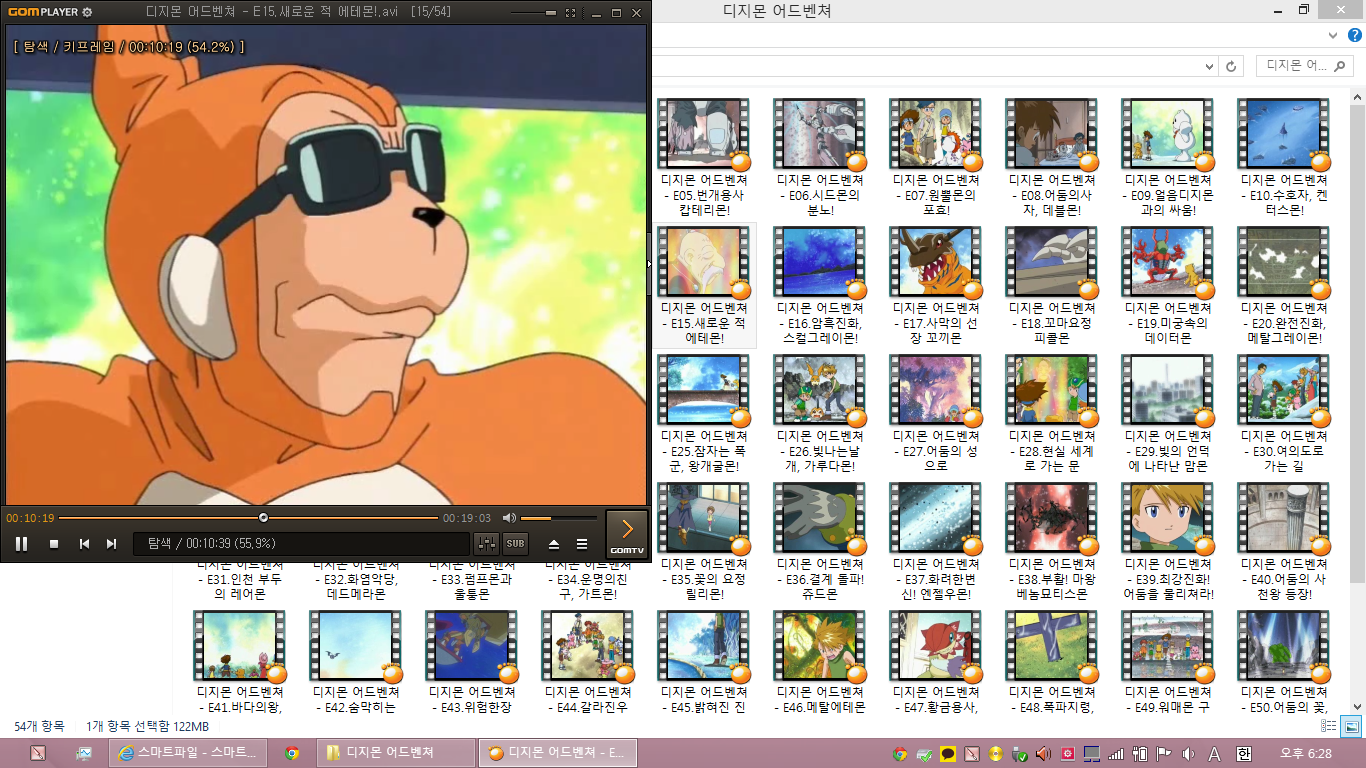Viewport: 1366px width, 768px height.
Task: Select video E15.새로운 적 에테몬!
Action: point(704,286)
